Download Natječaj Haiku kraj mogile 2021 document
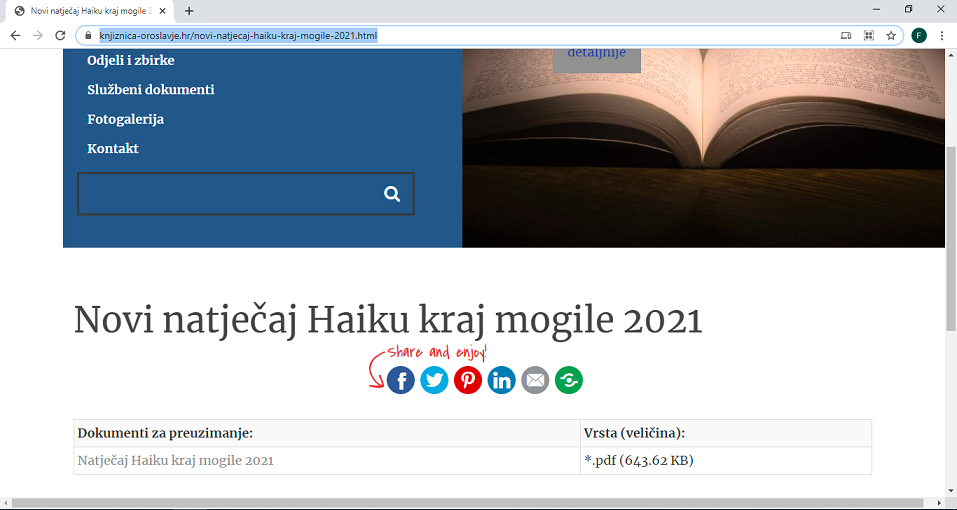 176,461
